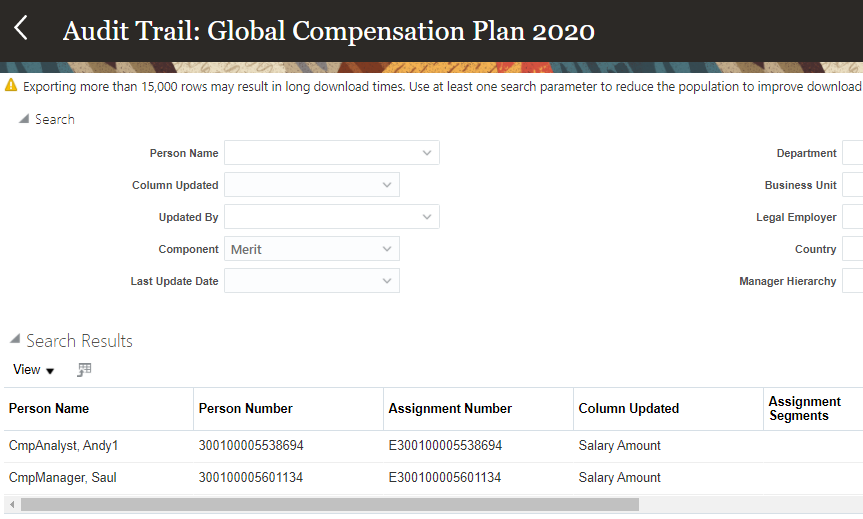Click the Business Unit input field
The height and width of the screenshot is (519, 863).
(x=852, y=185)
